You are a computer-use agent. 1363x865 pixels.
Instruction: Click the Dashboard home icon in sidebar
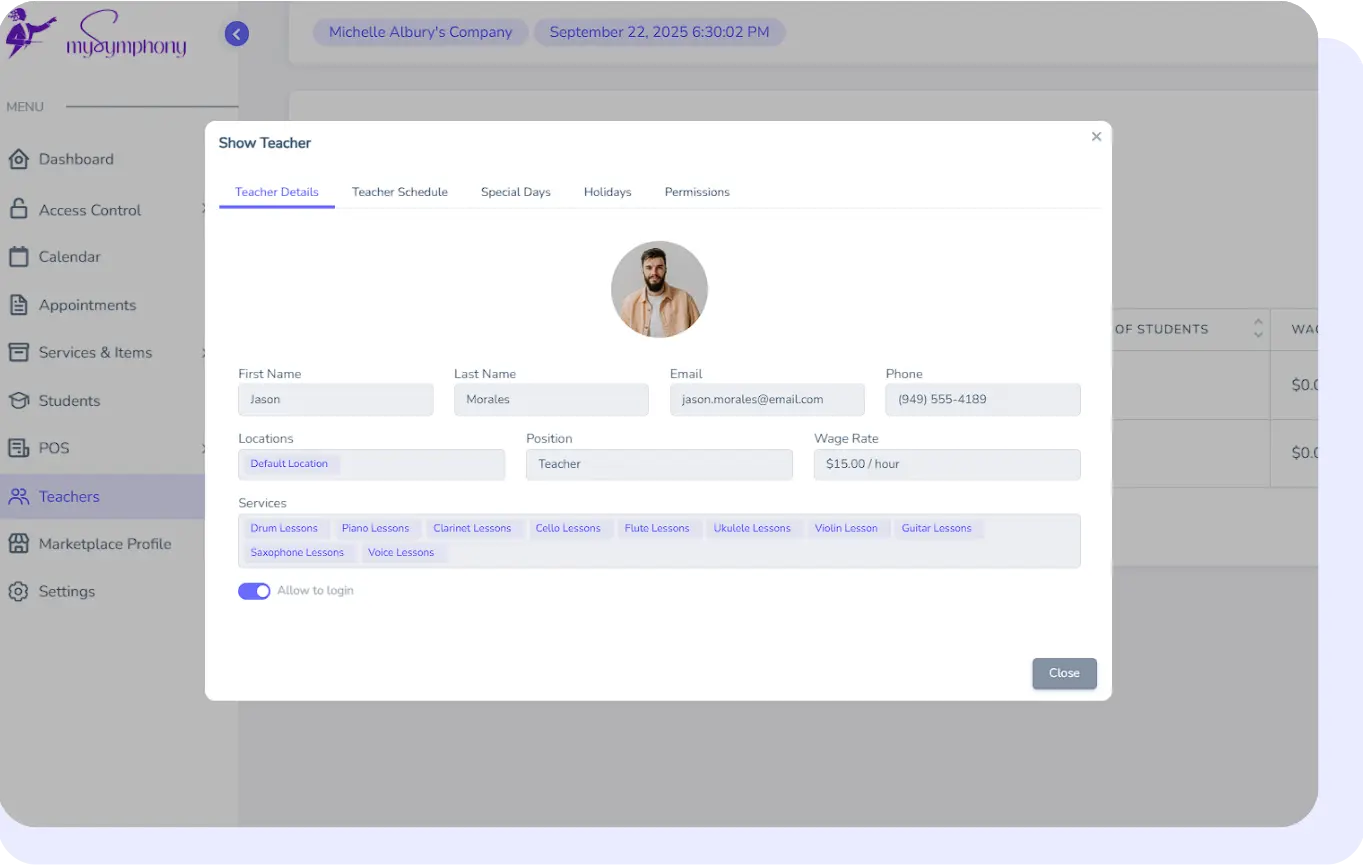point(18,159)
